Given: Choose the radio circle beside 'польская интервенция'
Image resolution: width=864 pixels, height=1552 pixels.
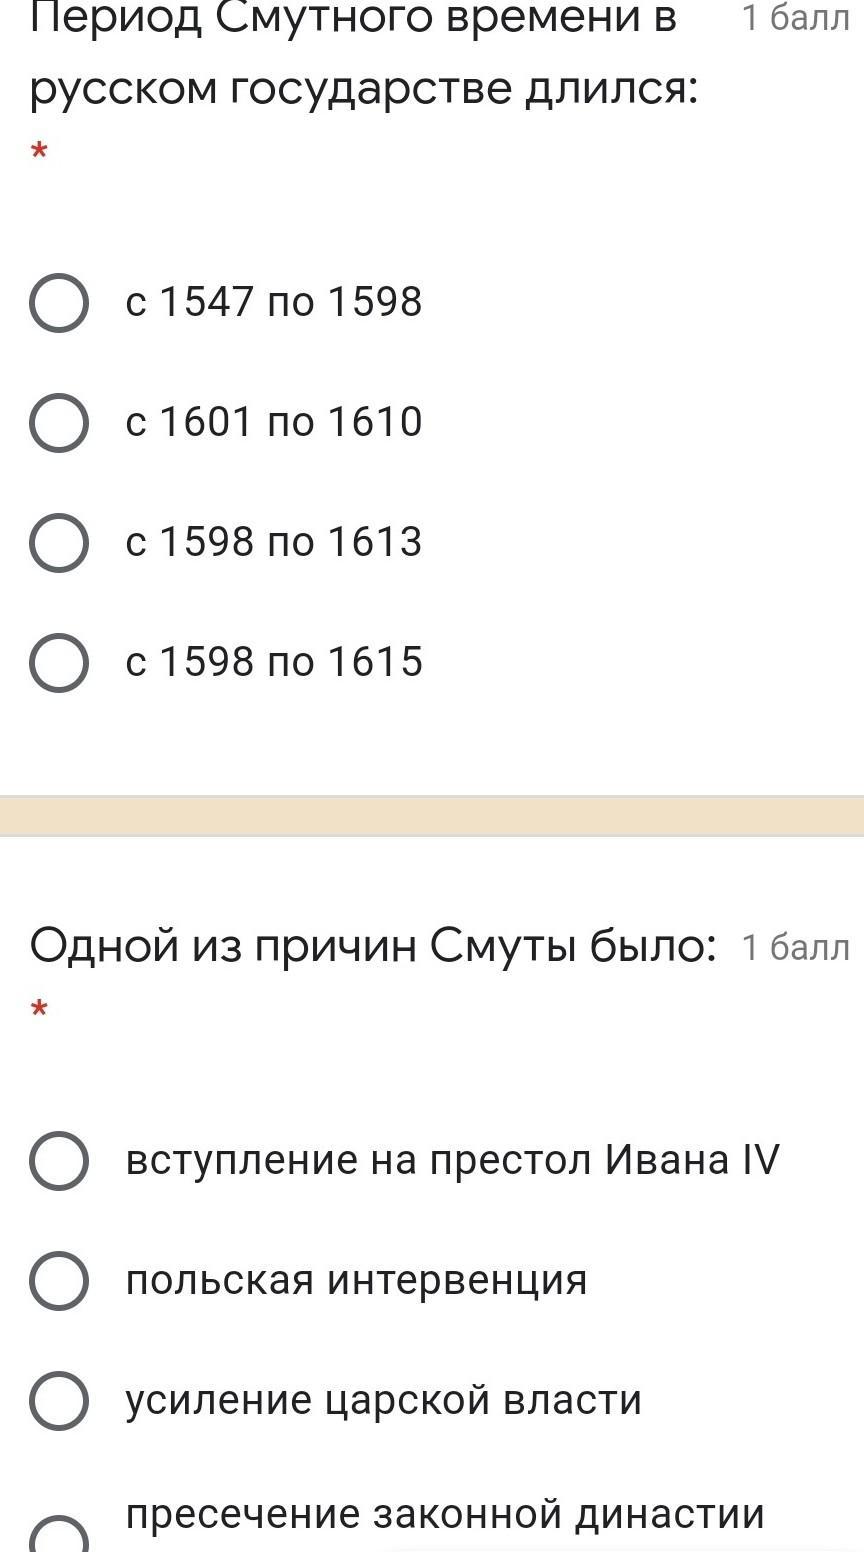Looking at the screenshot, I should click(x=59, y=1280).
